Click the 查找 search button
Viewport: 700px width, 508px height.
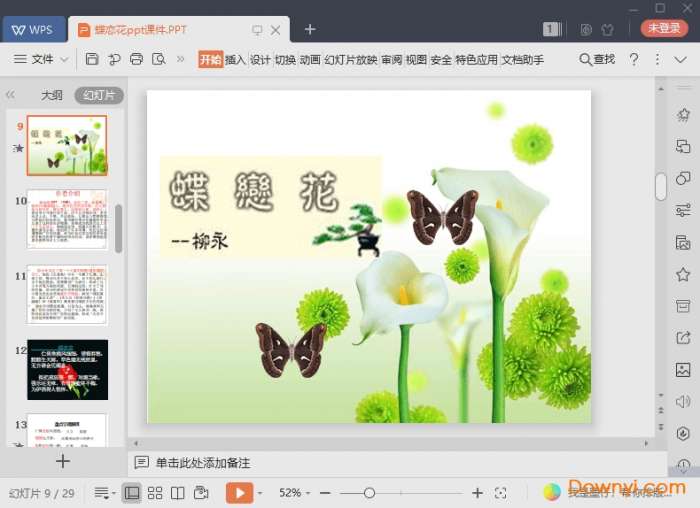(597, 60)
